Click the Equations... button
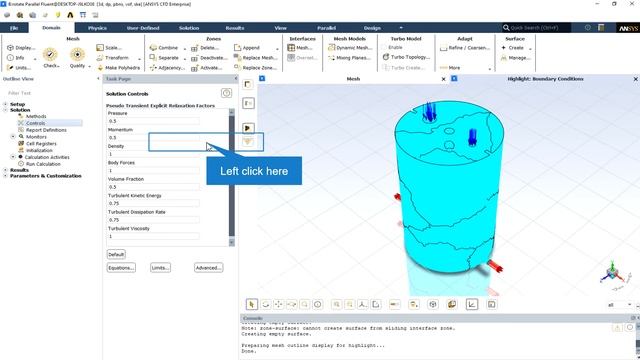The height and width of the screenshot is (360, 640). 121,268
